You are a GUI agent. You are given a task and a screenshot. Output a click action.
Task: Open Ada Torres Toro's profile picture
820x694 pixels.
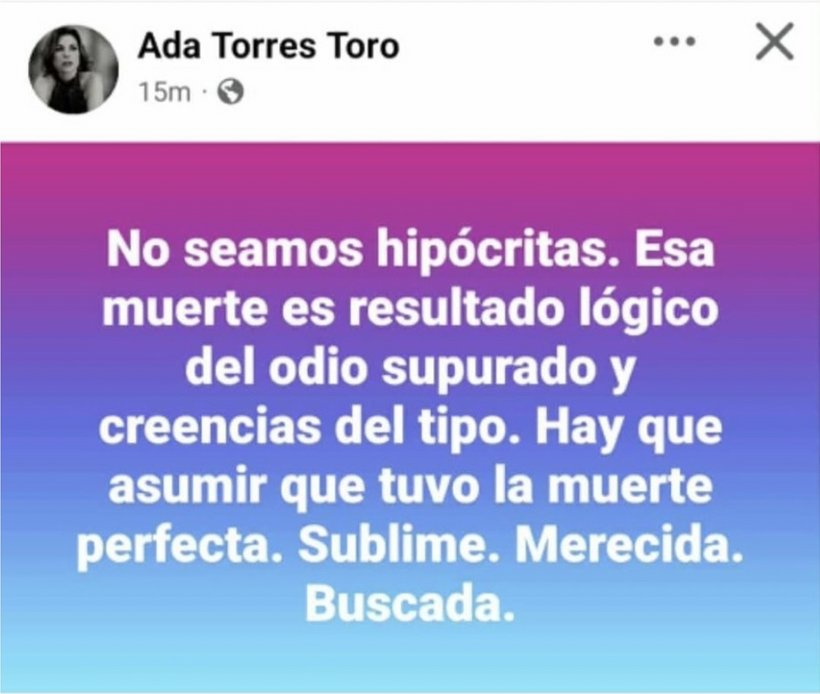click(74, 70)
